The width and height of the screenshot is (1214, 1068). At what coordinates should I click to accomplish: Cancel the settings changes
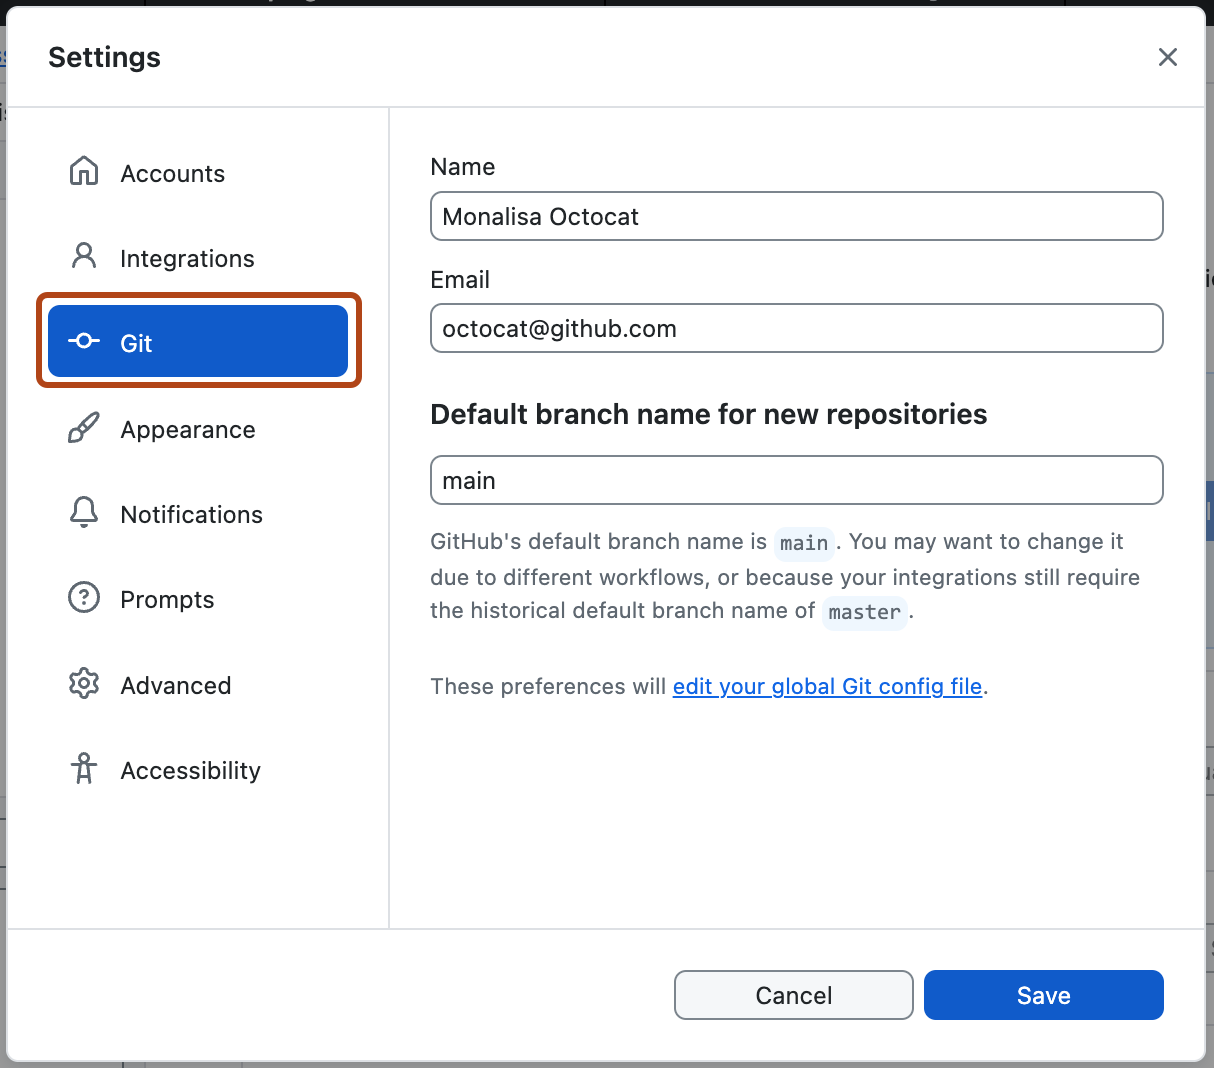tap(793, 995)
